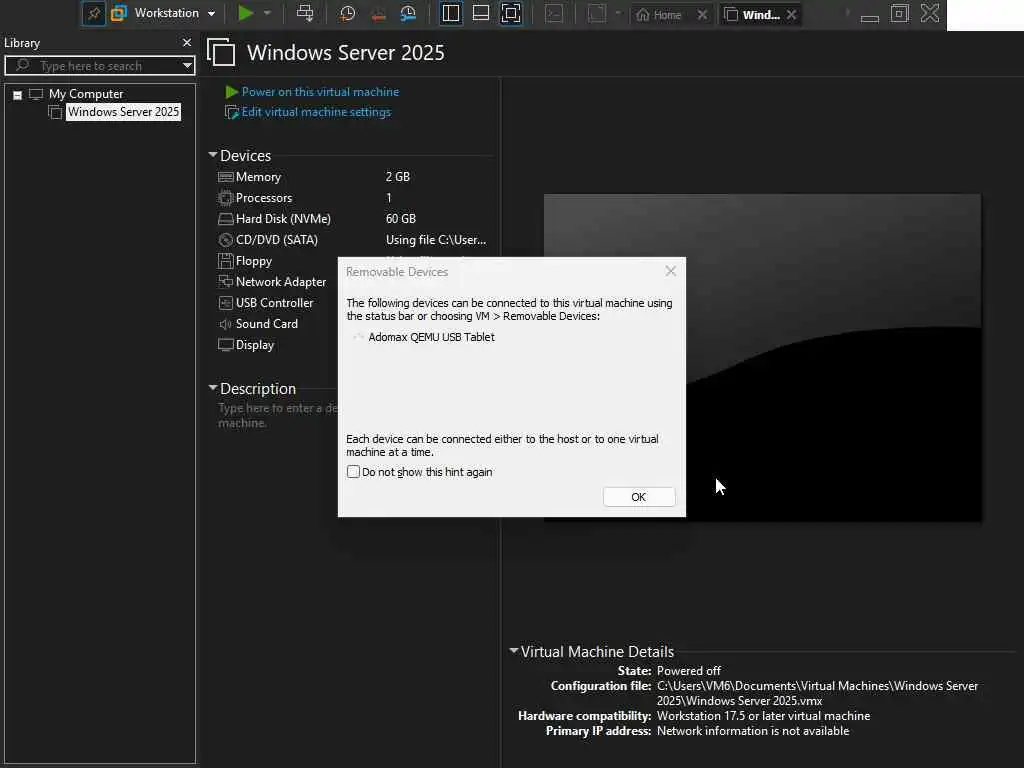The width and height of the screenshot is (1024, 768).
Task: Select My Computer in the library
Action: (86, 94)
